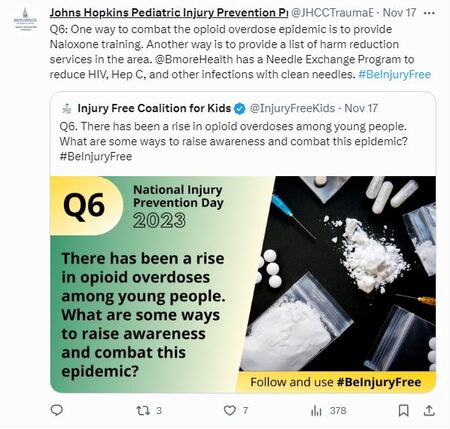Screen dimensions: 450x429
Task: Click the blue verified badge
Action: [x=240, y=108]
